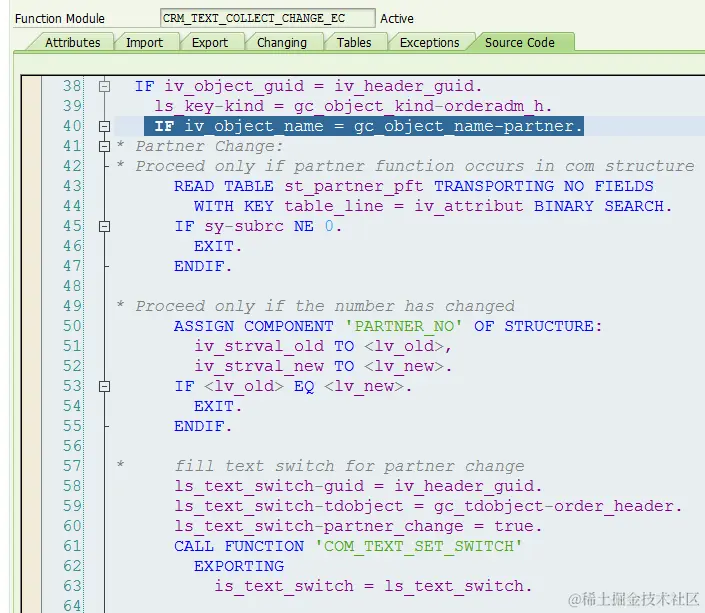Click the EXIT statement on line 46

point(218,246)
